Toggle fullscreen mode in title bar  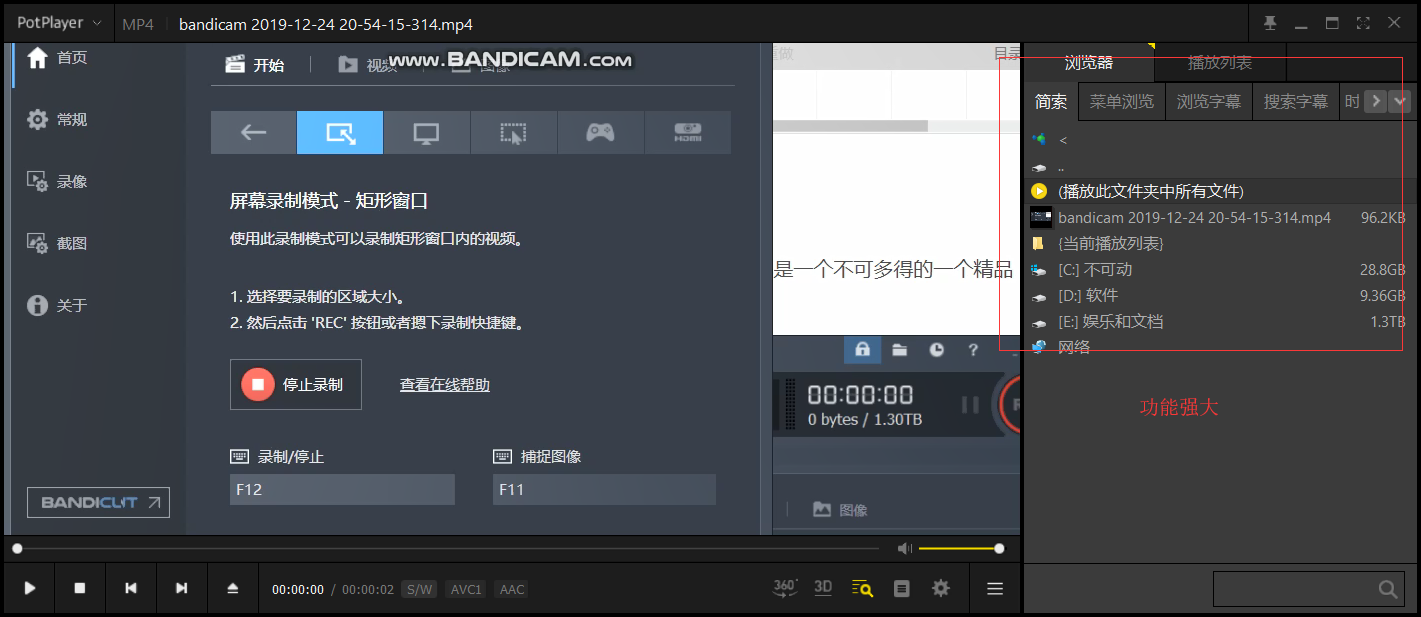click(x=1362, y=23)
